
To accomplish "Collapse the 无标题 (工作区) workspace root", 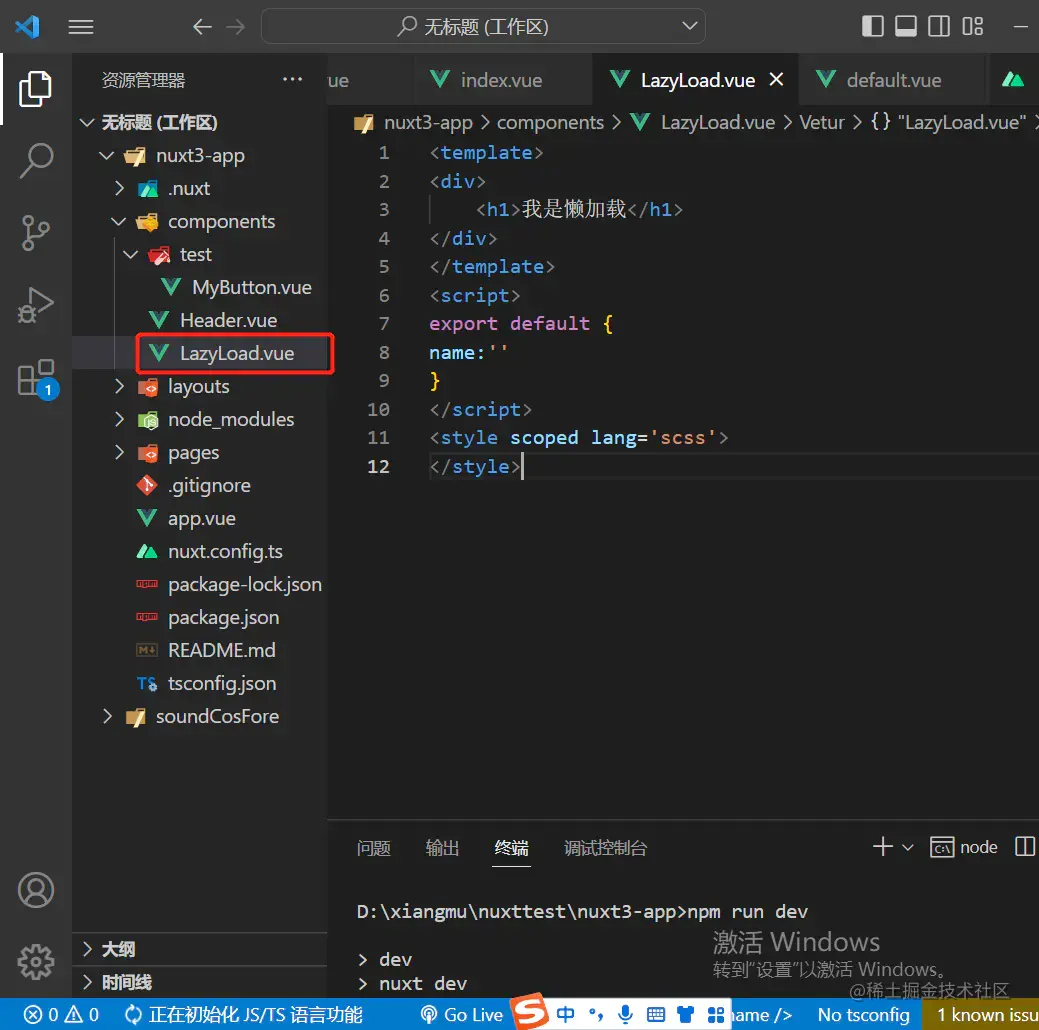I will click(87, 122).
